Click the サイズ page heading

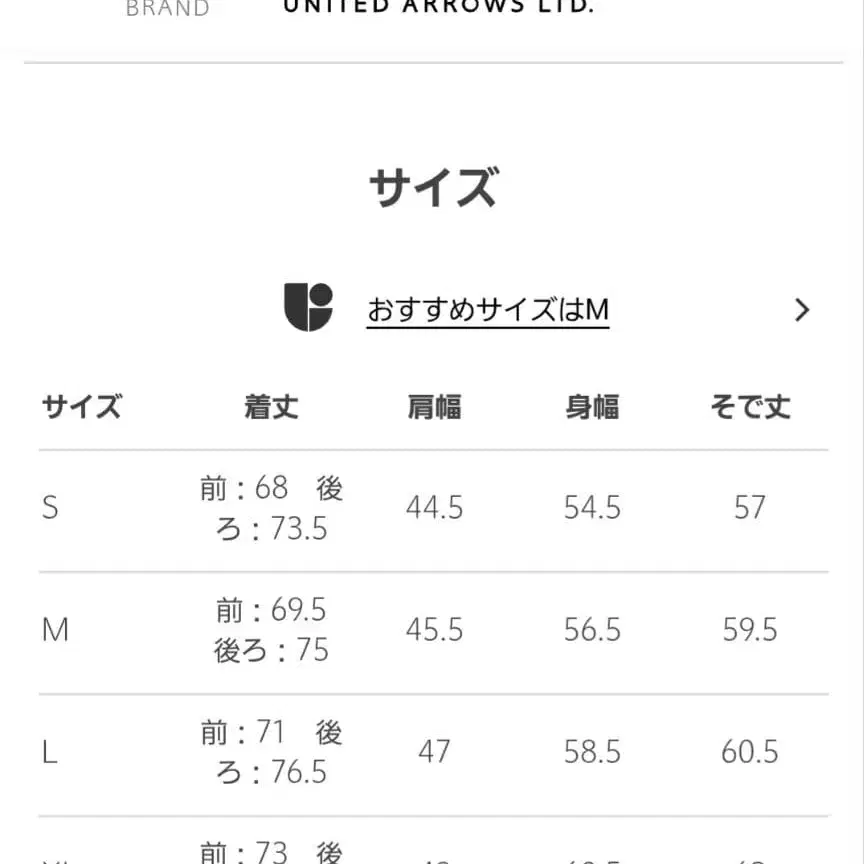pyautogui.click(x=432, y=186)
